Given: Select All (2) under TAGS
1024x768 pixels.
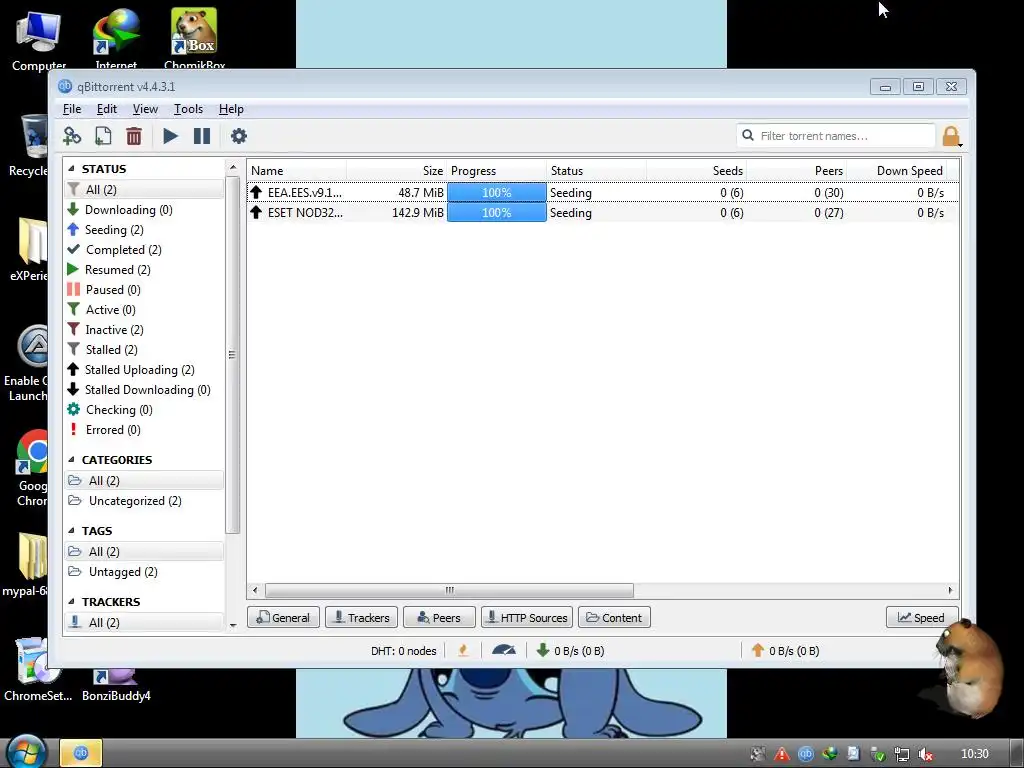Looking at the screenshot, I should tap(144, 552).
